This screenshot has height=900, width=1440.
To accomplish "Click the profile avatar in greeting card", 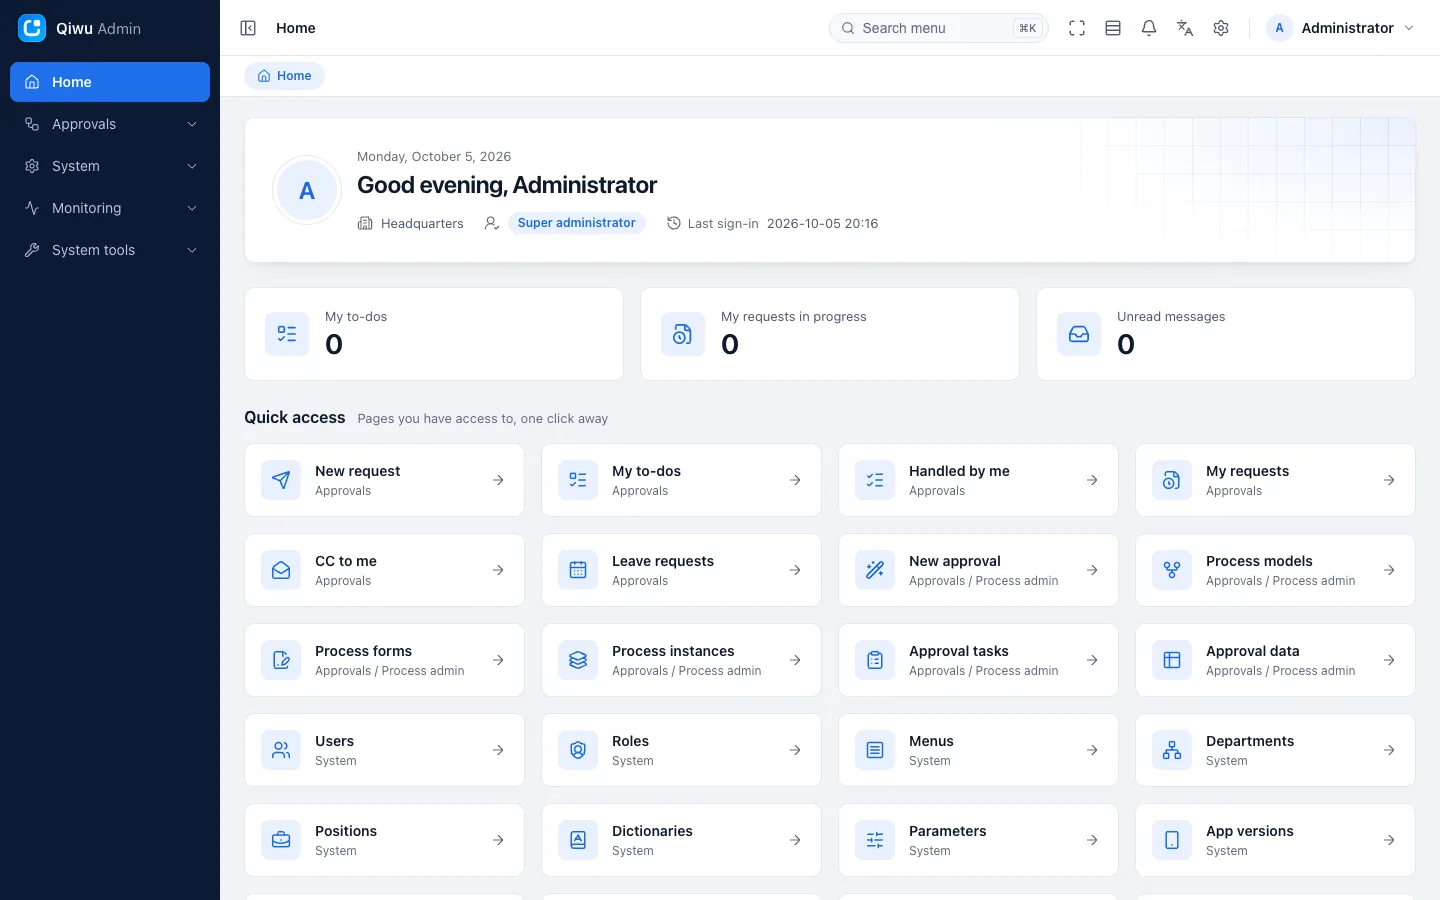I will point(307,190).
